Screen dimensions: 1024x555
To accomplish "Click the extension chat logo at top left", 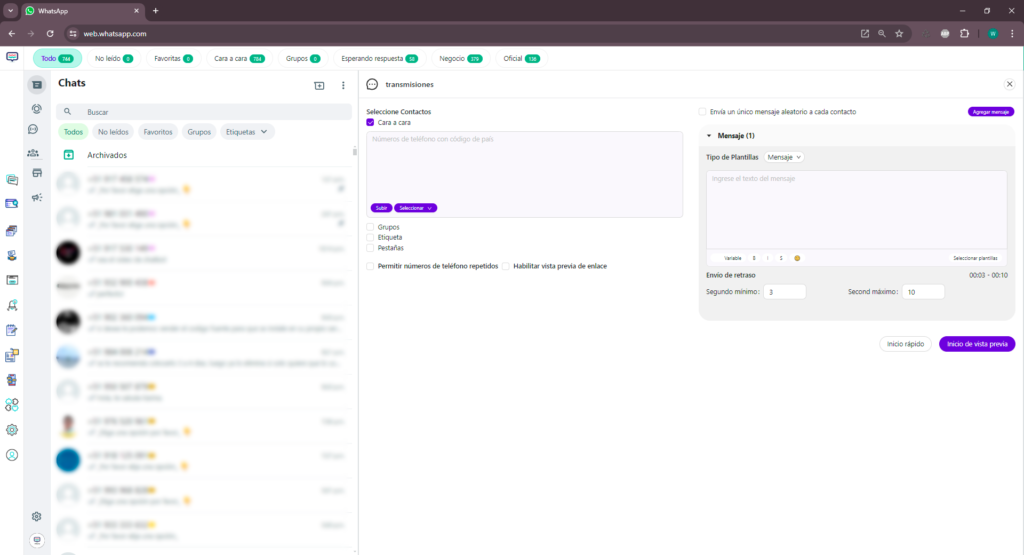I will tap(12, 57).
